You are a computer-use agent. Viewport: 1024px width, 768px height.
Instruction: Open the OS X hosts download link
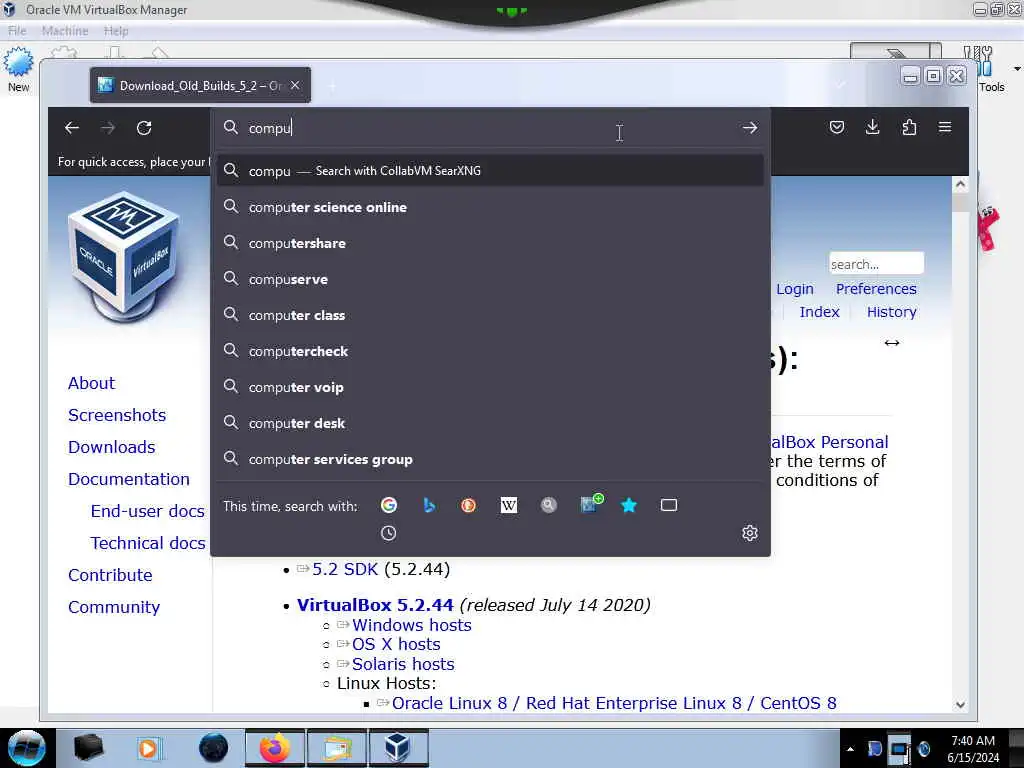[x=396, y=645]
